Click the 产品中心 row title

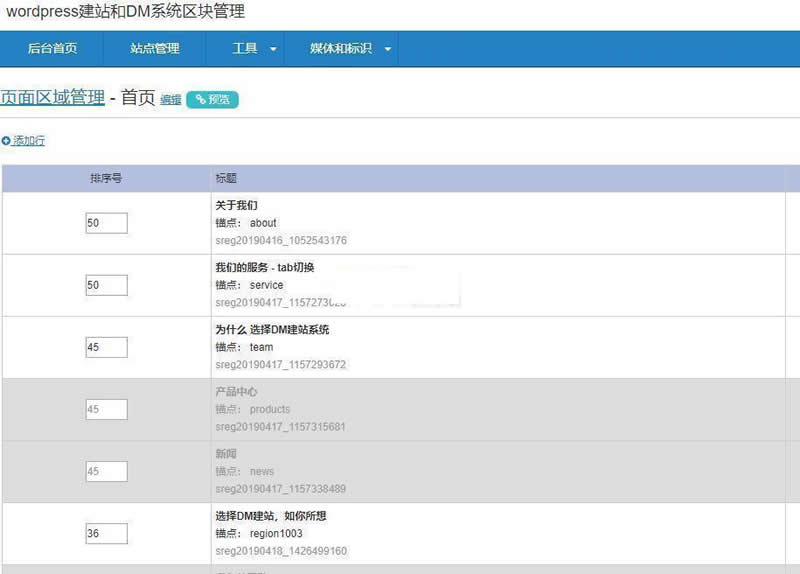point(236,391)
